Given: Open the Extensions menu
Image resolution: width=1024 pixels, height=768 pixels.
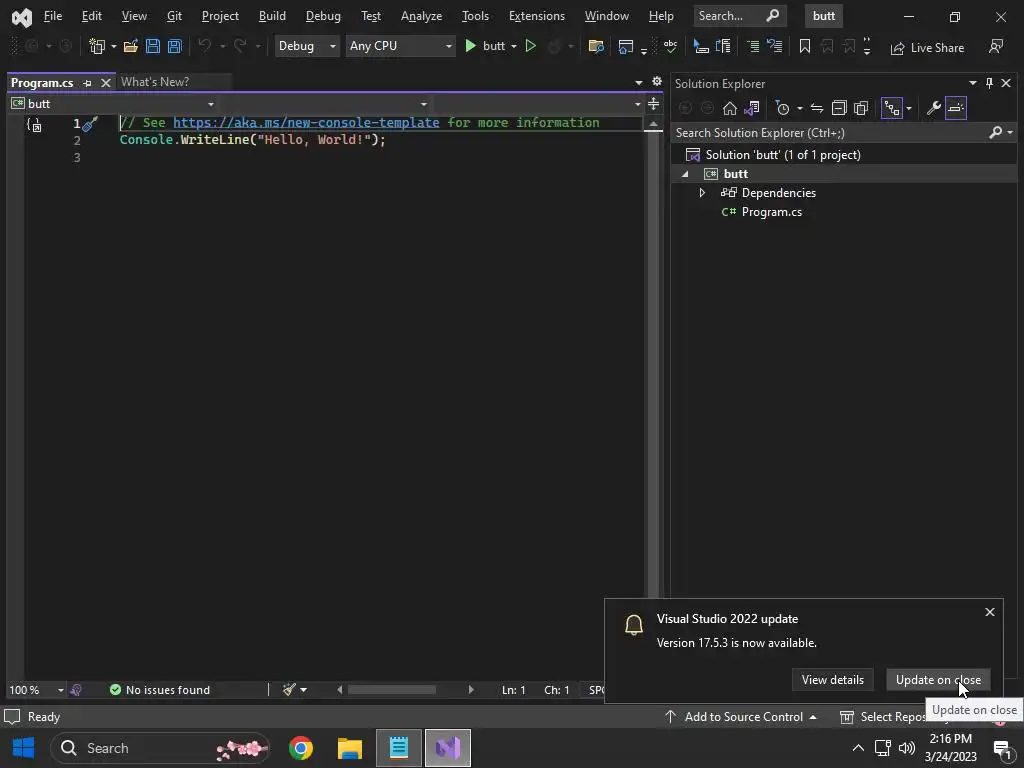Looking at the screenshot, I should pyautogui.click(x=537, y=16).
